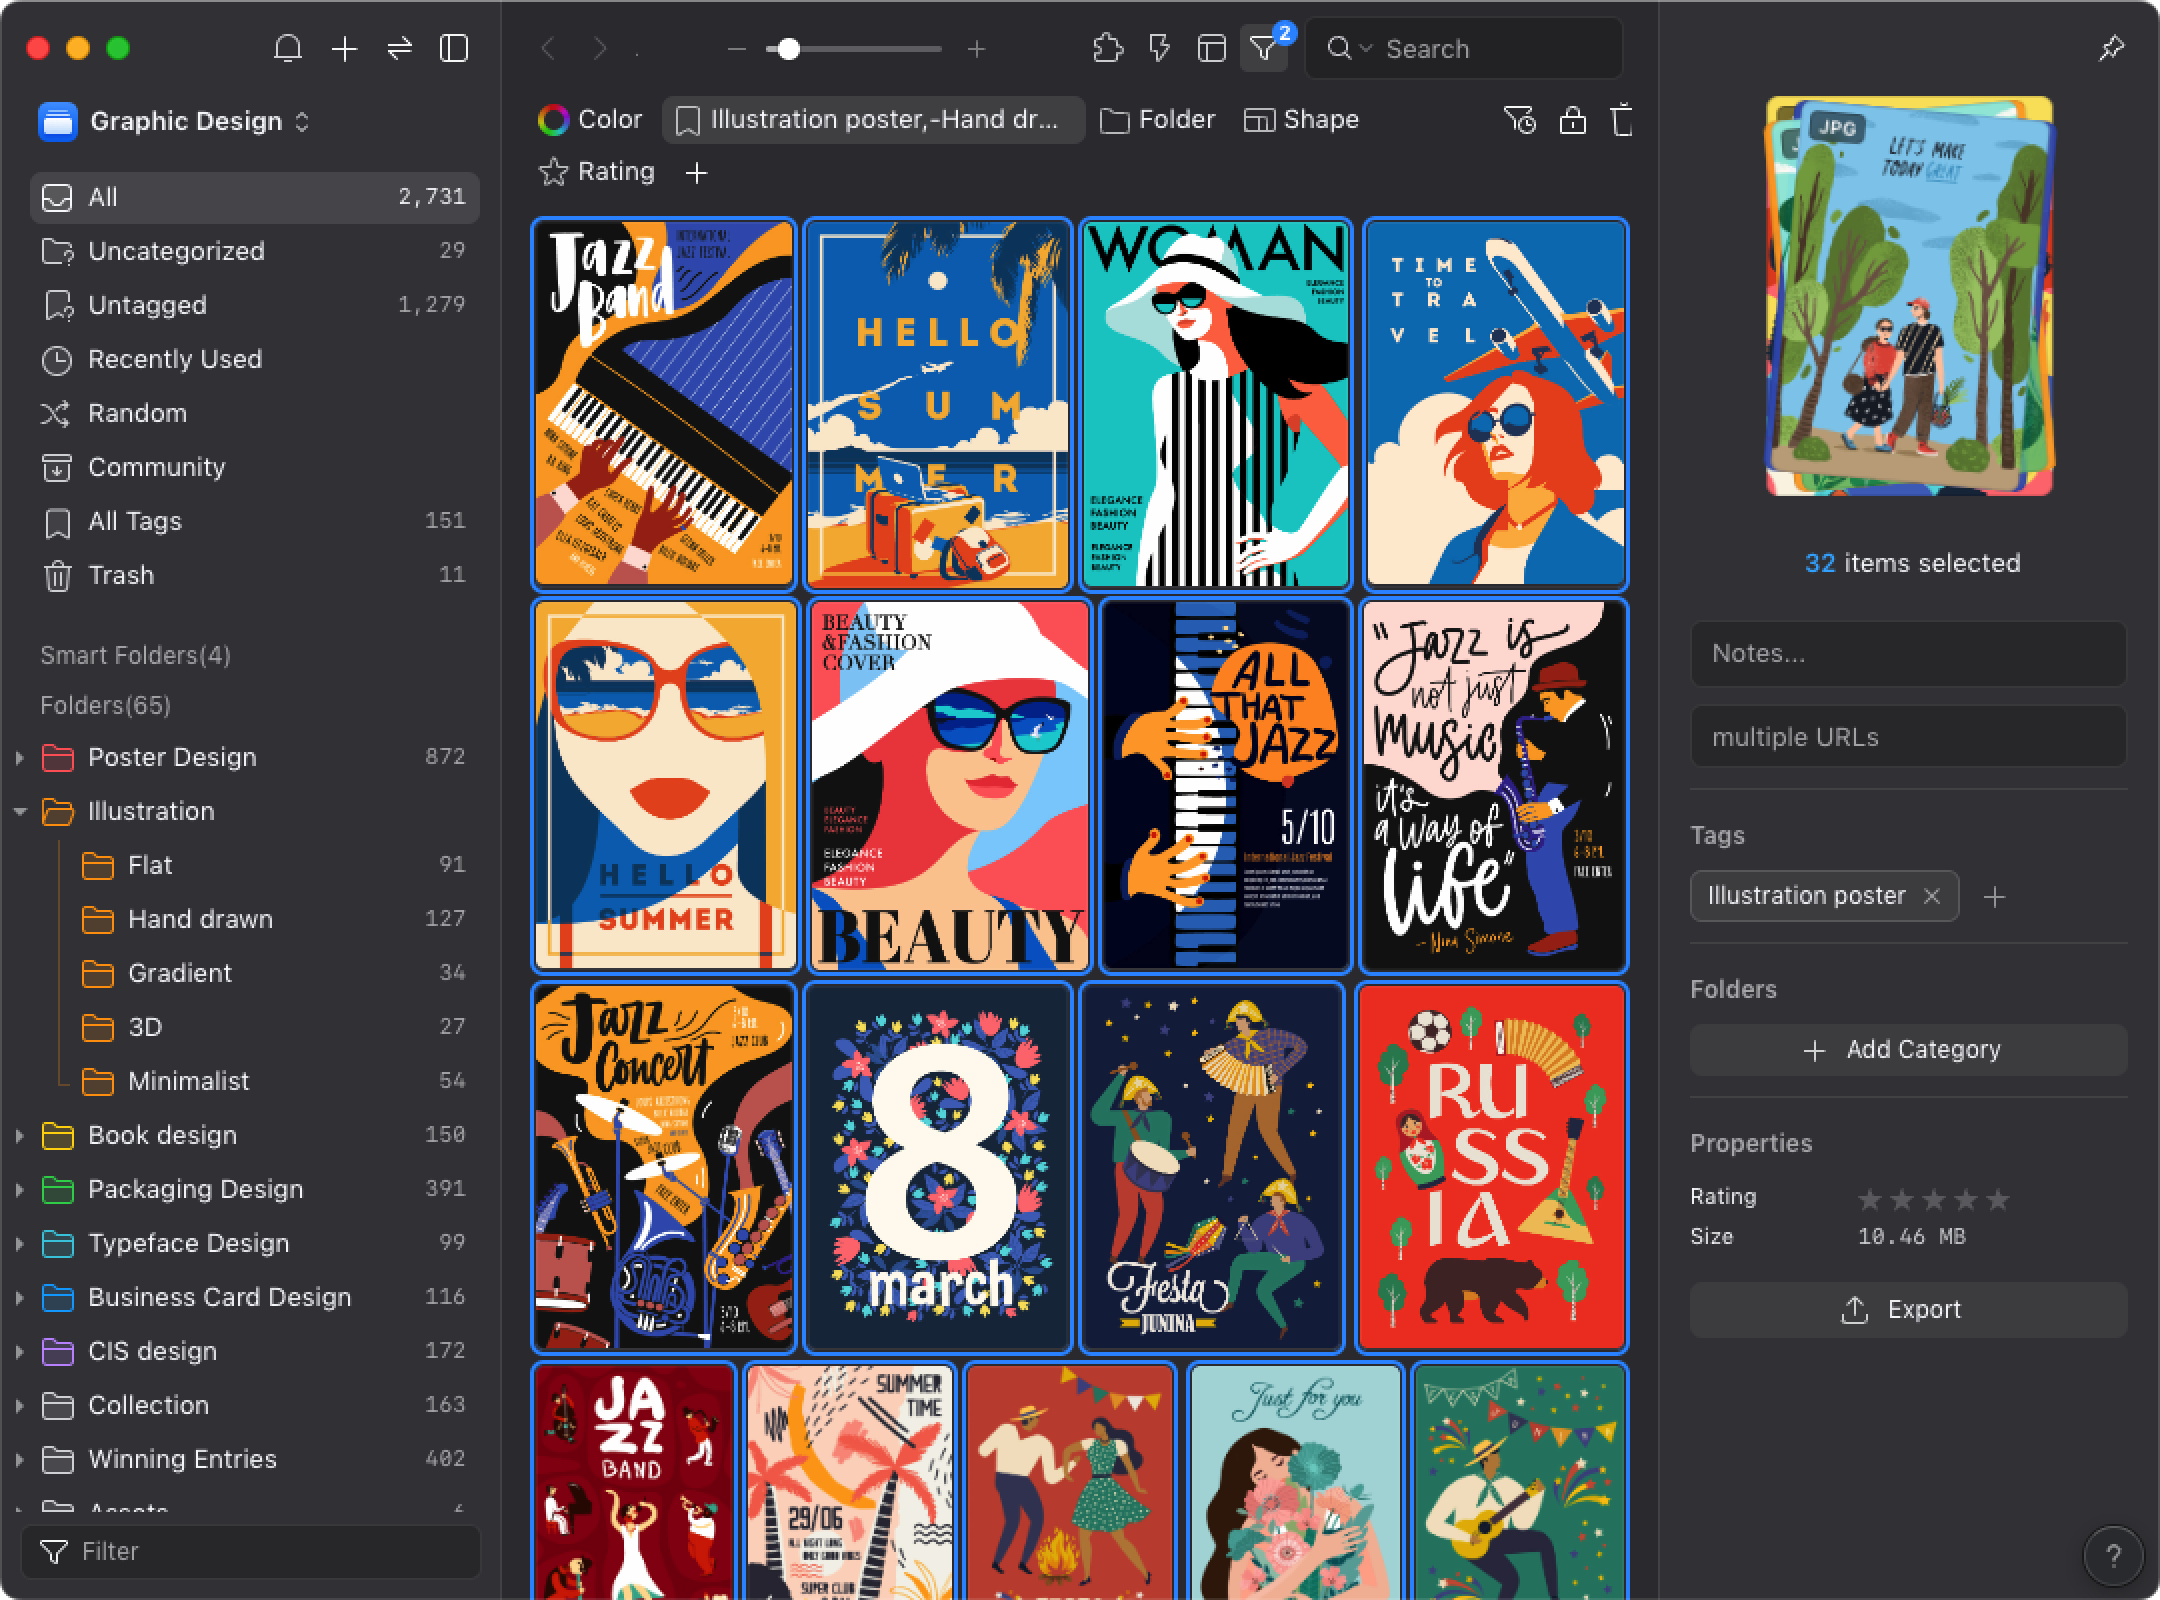Click the switch library arrows icon

[x=400, y=48]
